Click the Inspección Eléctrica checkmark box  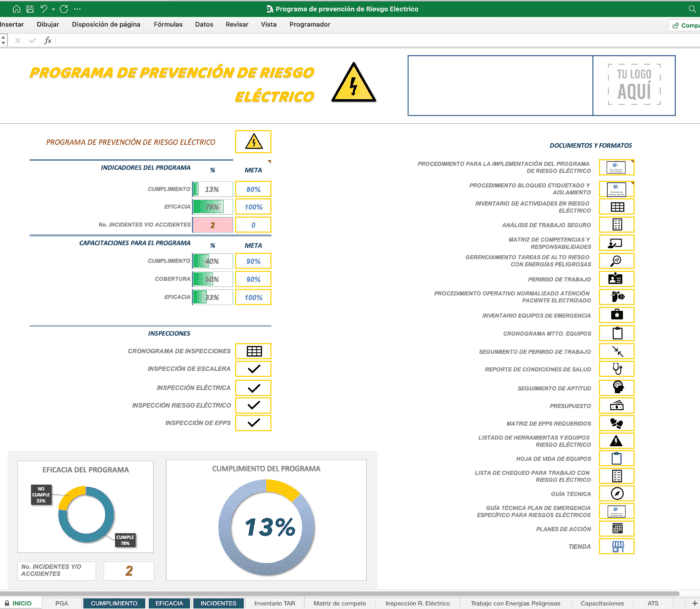coord(254,387)
